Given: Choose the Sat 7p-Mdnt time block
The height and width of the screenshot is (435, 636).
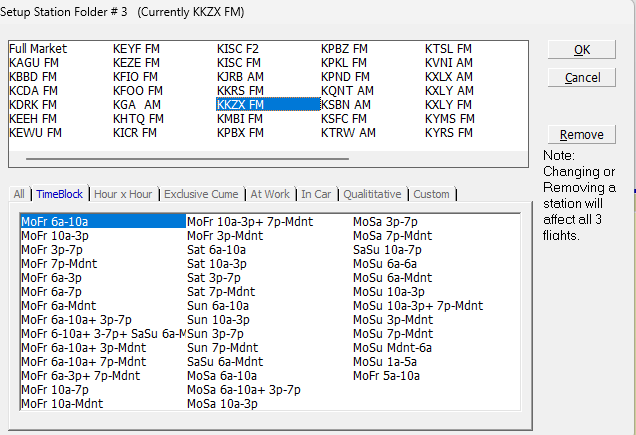Looking at the screenshot, I should coord(221,292).
